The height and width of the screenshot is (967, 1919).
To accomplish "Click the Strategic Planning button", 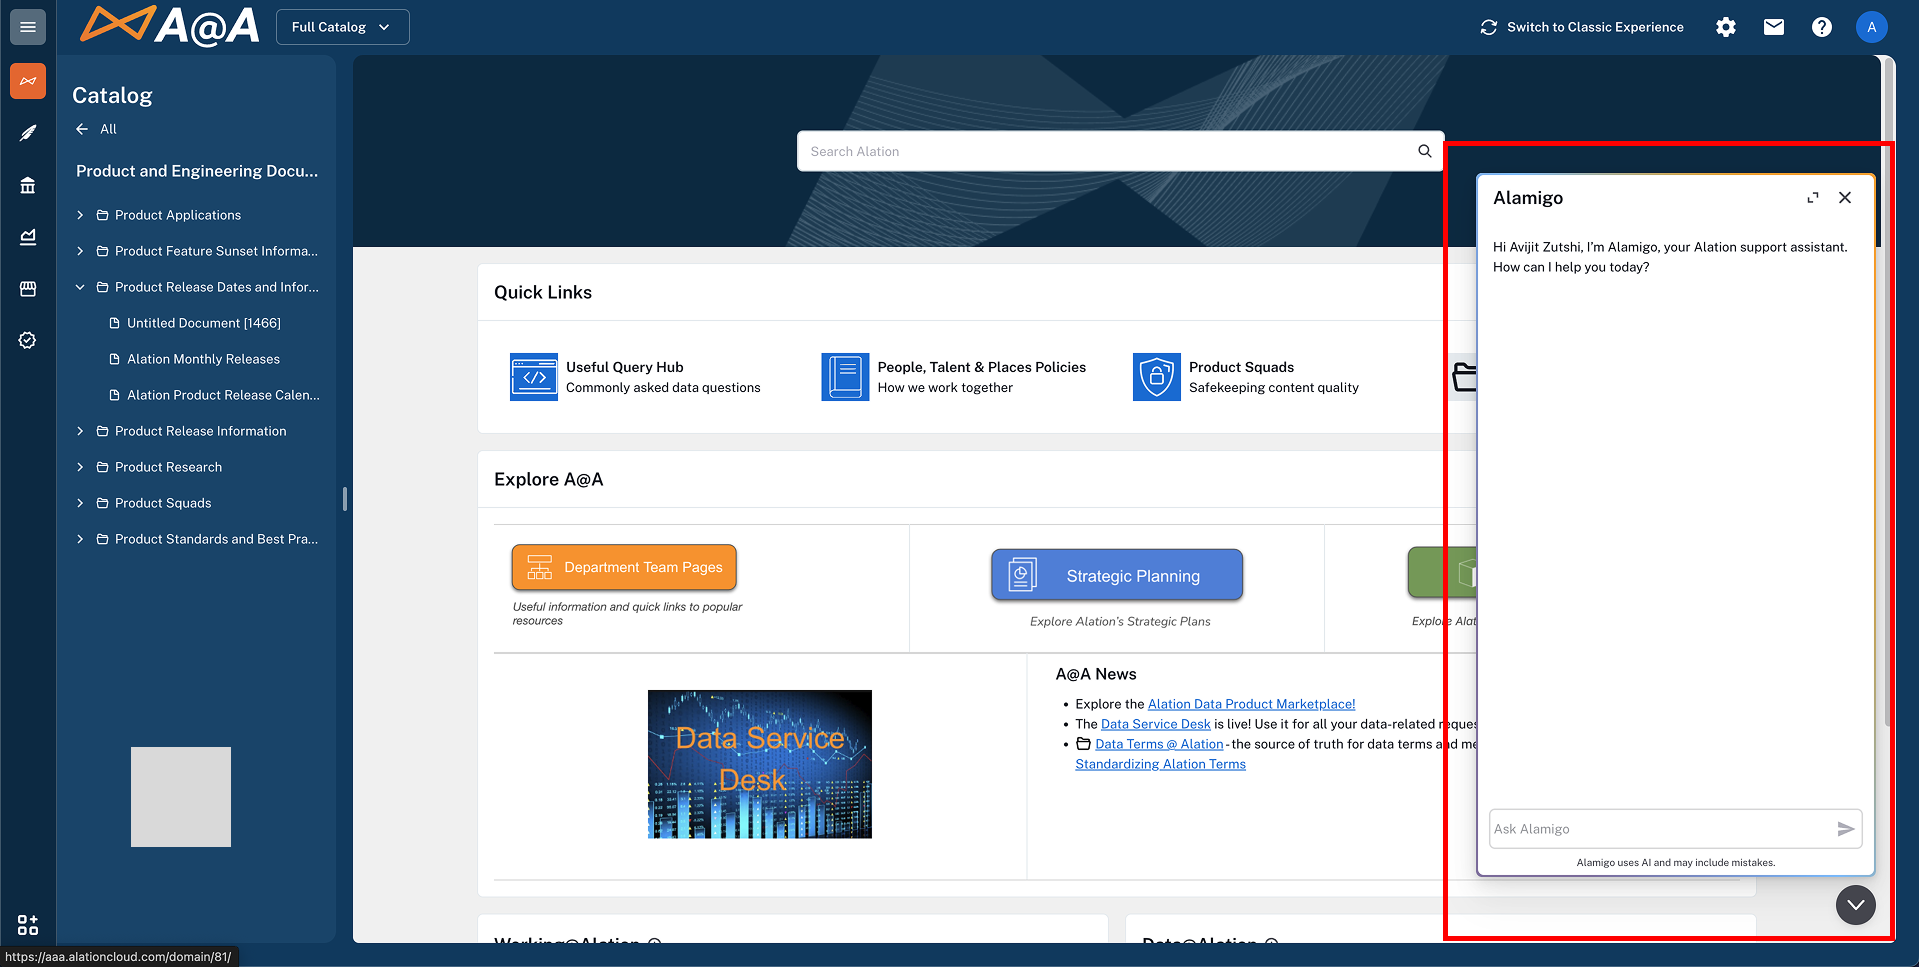I will (1116, 575).
